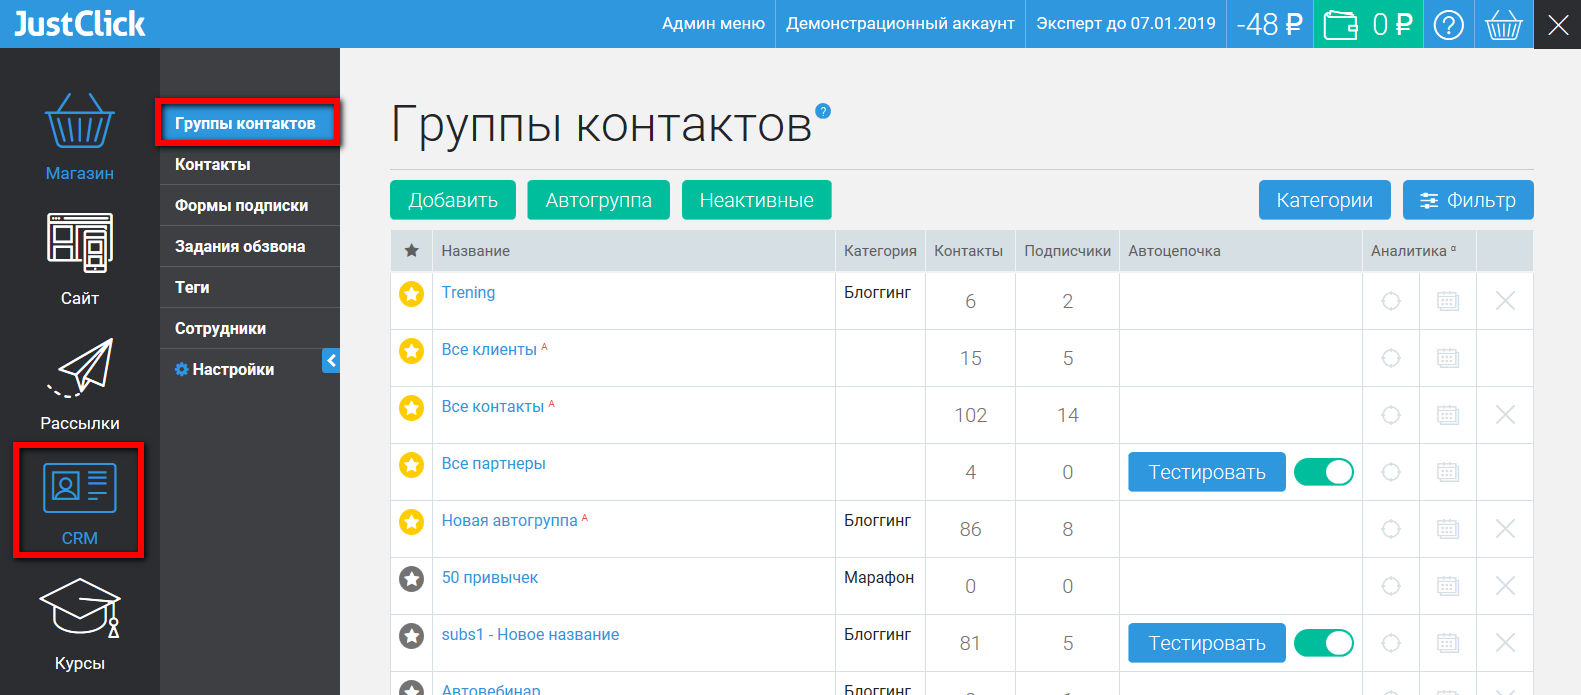Unstar the Trening group favorite star
The width and height of the screenshot is (1581, 695).
411,293
